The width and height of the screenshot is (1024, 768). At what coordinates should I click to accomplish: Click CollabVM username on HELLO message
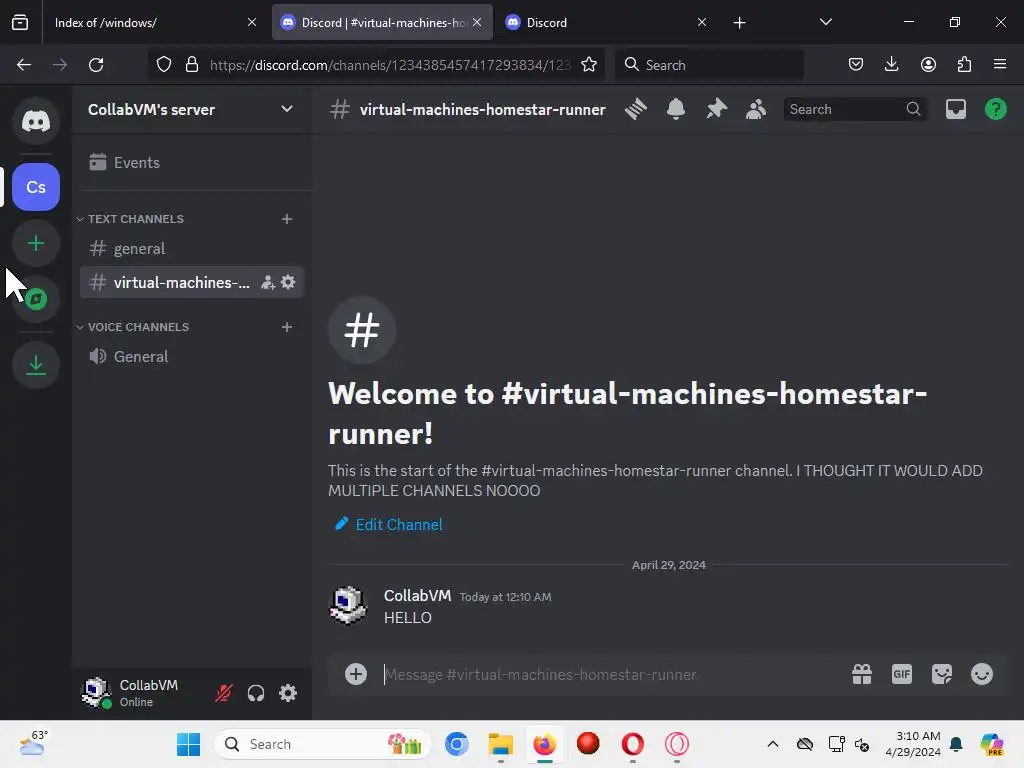[x=417, y=596]
